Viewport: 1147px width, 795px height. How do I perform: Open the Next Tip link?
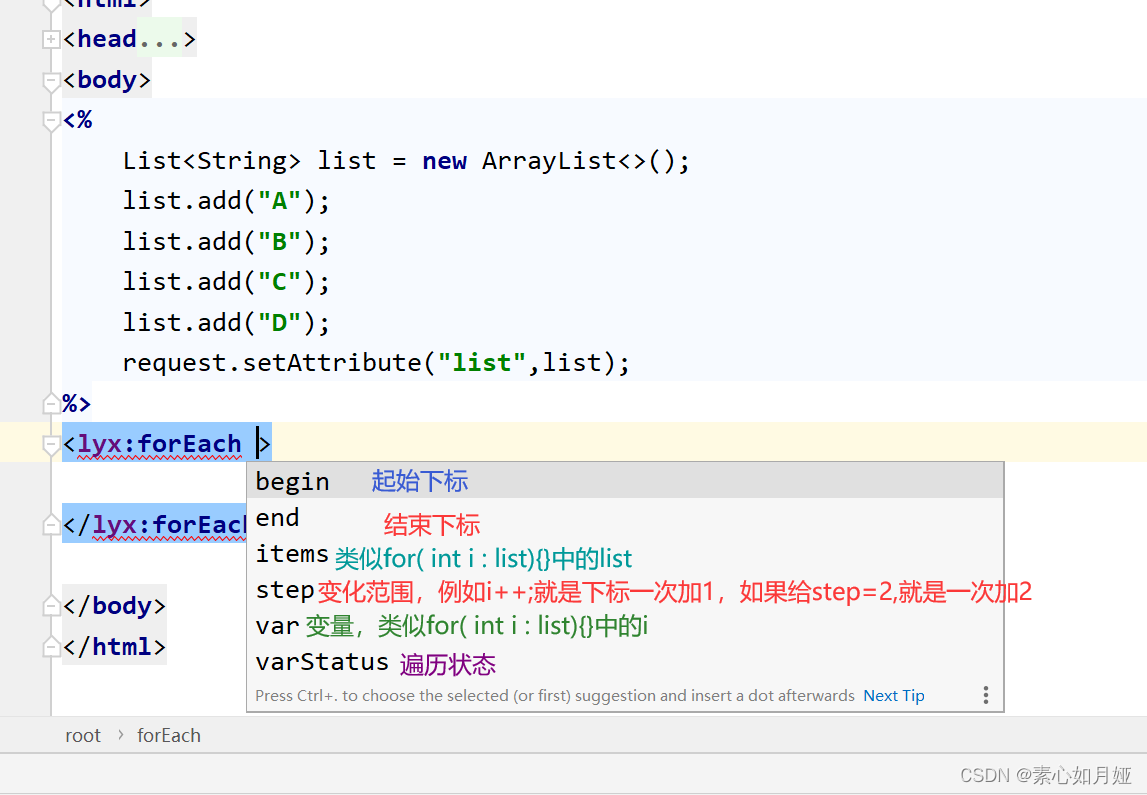894,696
